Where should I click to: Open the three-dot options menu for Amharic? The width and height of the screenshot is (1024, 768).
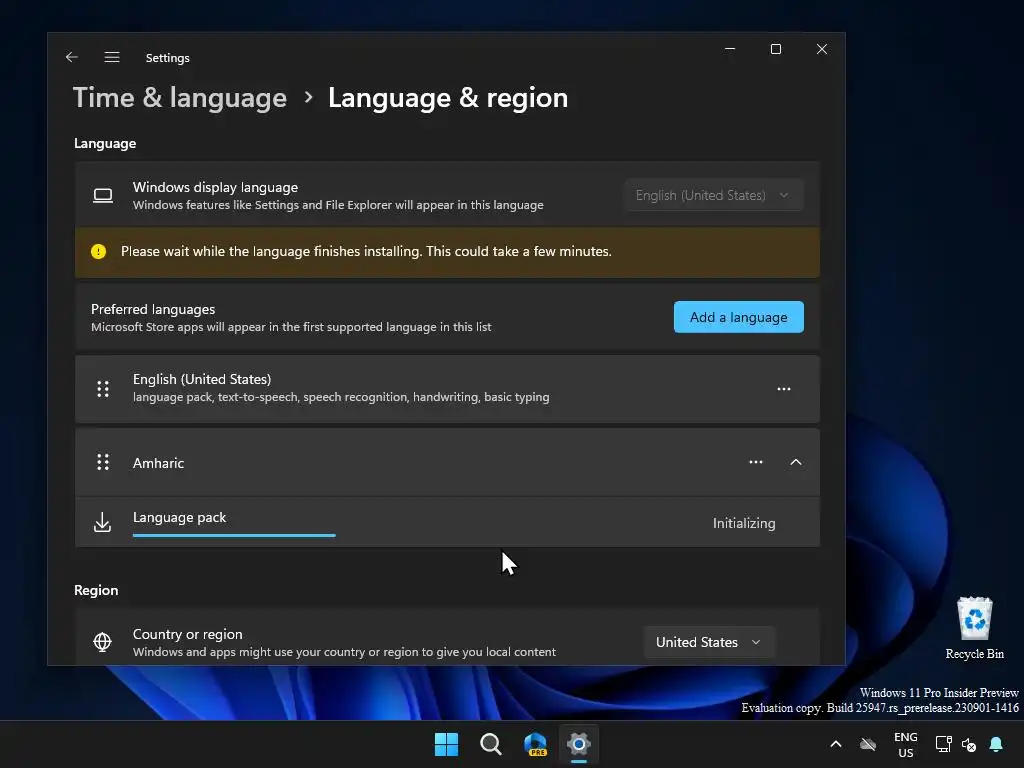coord(756,462)
